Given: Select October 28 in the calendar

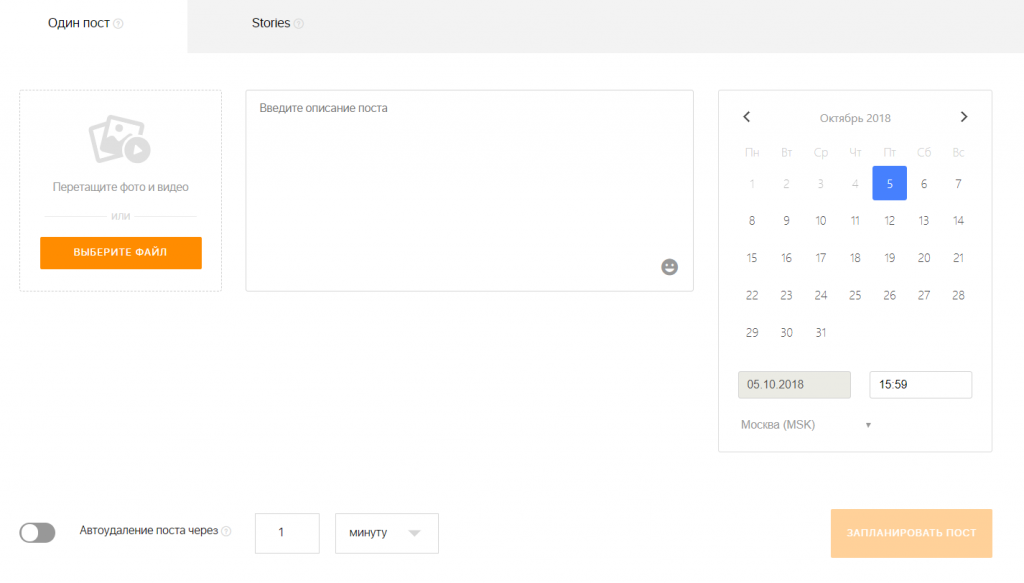Looking at the screenshot, I should pos(958,295).
